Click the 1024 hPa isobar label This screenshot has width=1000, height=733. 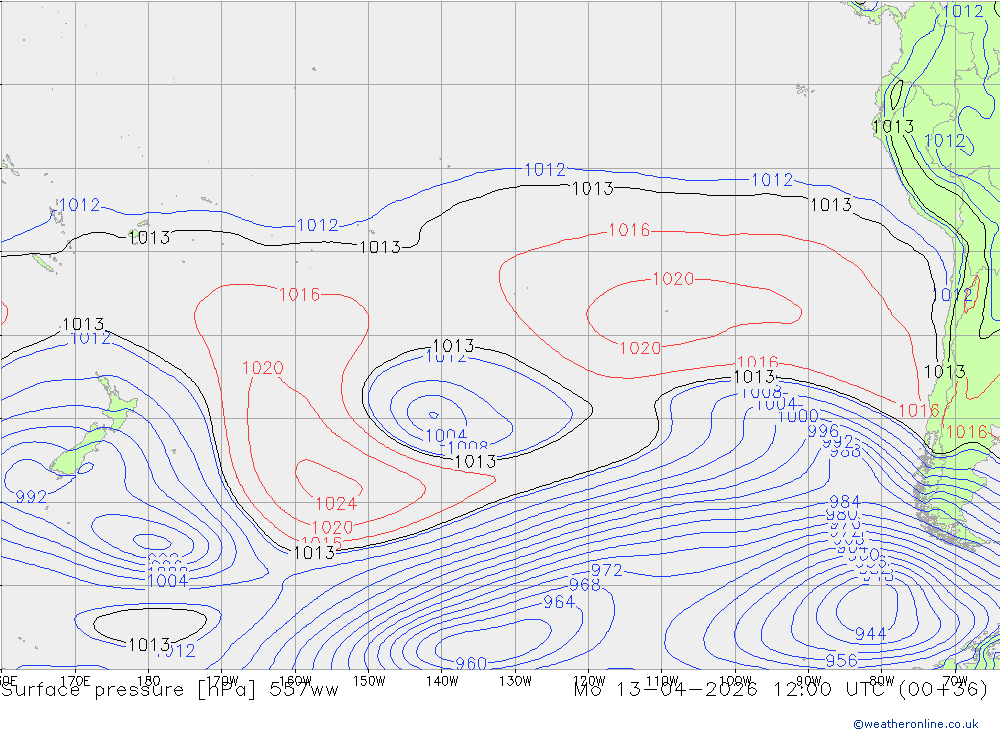click(336, 504)
